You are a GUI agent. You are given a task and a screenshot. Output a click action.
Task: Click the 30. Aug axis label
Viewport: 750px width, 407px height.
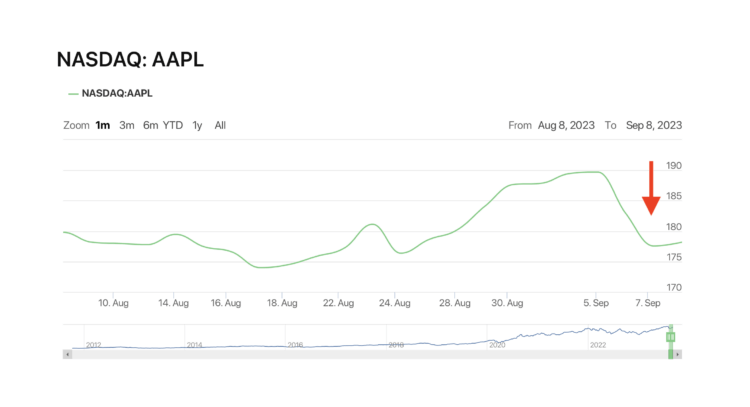click(x=507, y=303)
